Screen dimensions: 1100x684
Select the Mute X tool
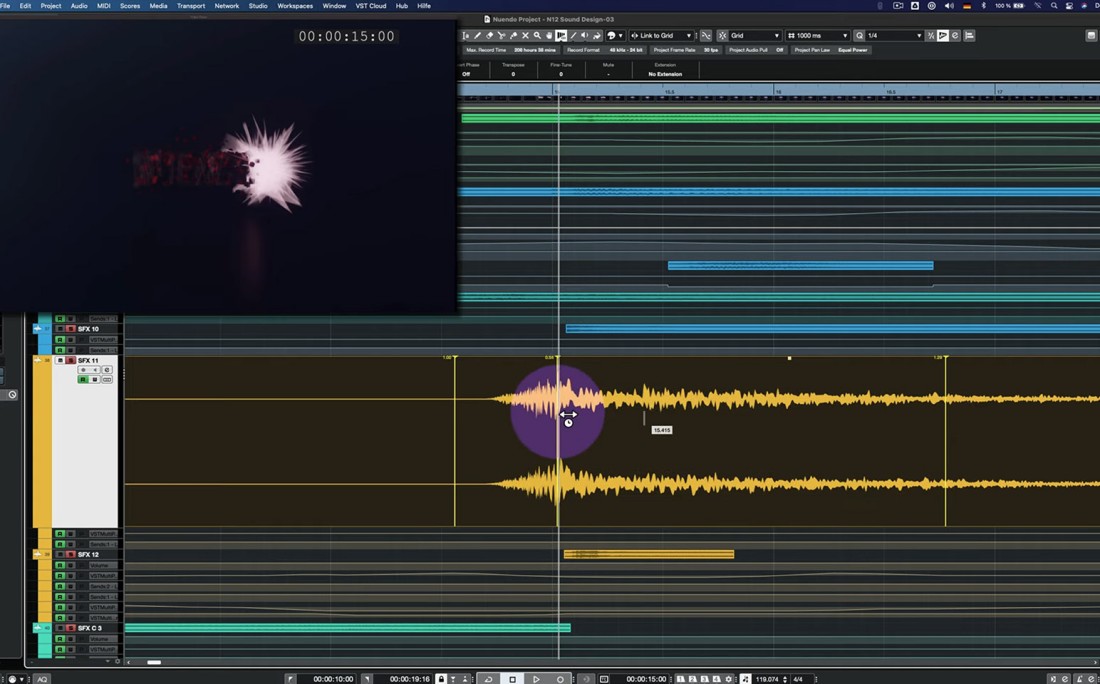click(x=525, y=36)
